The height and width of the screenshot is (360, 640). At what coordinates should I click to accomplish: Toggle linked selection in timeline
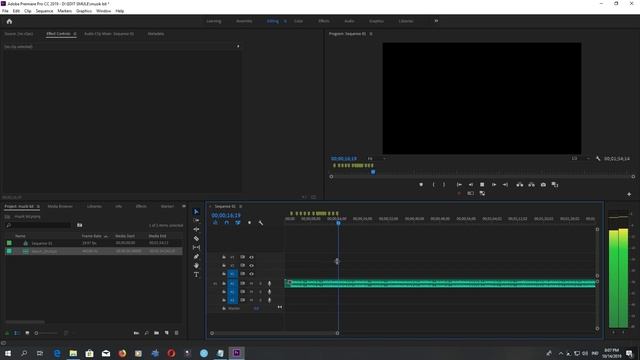pyautogui.click(x=238, y=223)
